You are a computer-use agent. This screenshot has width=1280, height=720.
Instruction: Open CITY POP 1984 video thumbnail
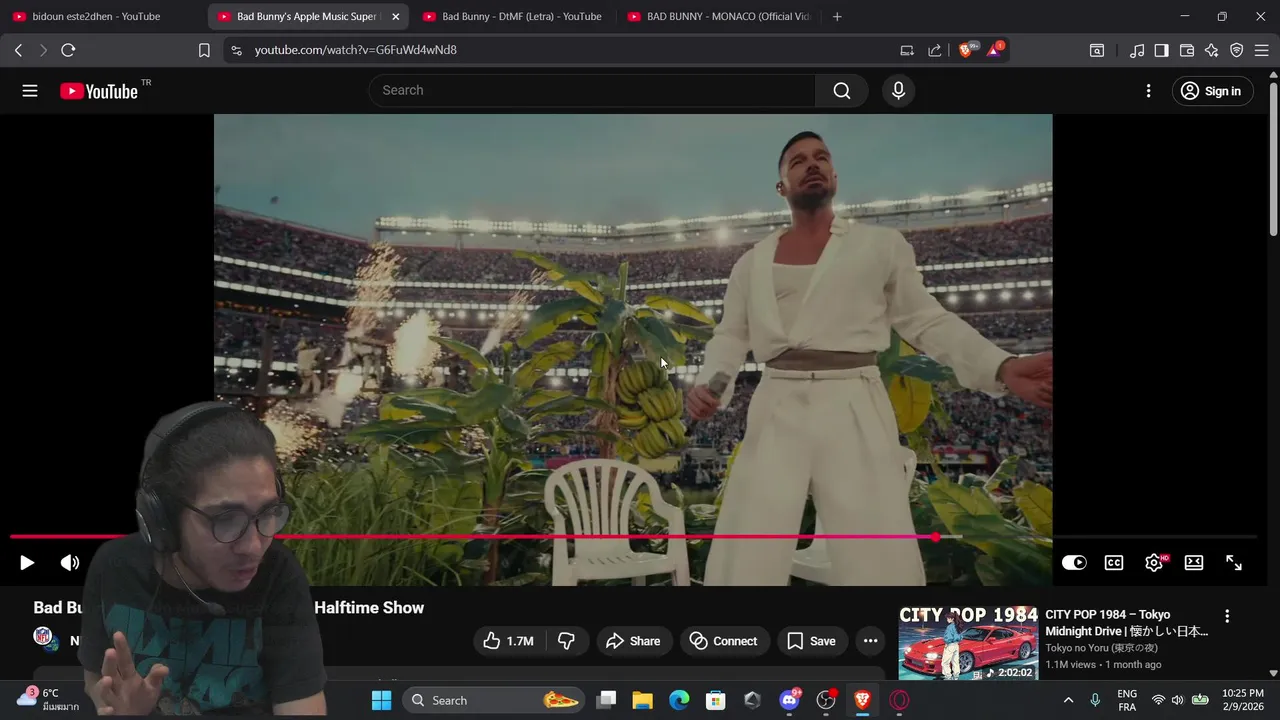pos(968,643)
